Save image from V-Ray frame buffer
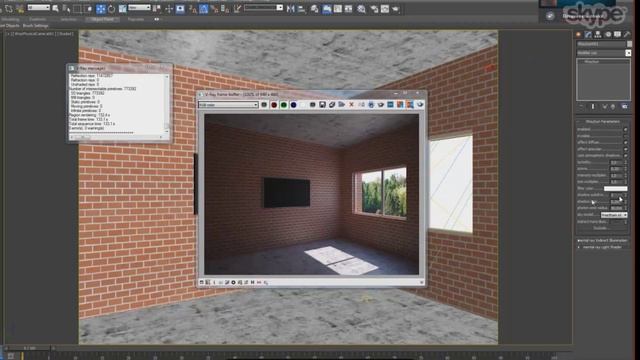640x360 pixels. click(322, 105)
